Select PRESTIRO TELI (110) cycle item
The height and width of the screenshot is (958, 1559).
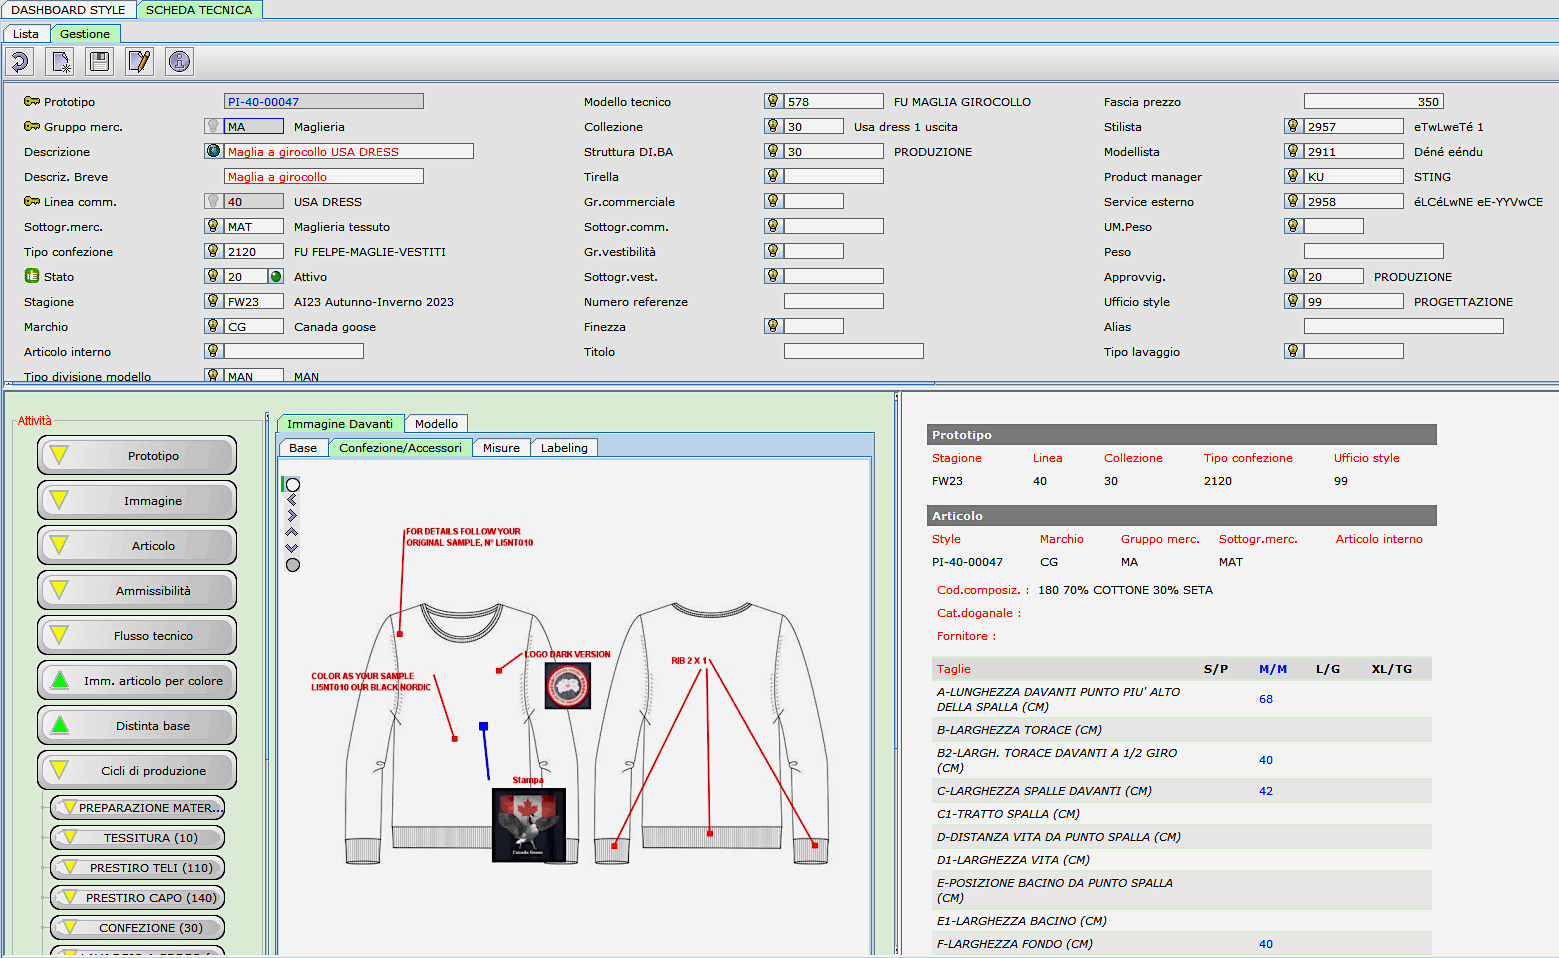coord(138,867)
